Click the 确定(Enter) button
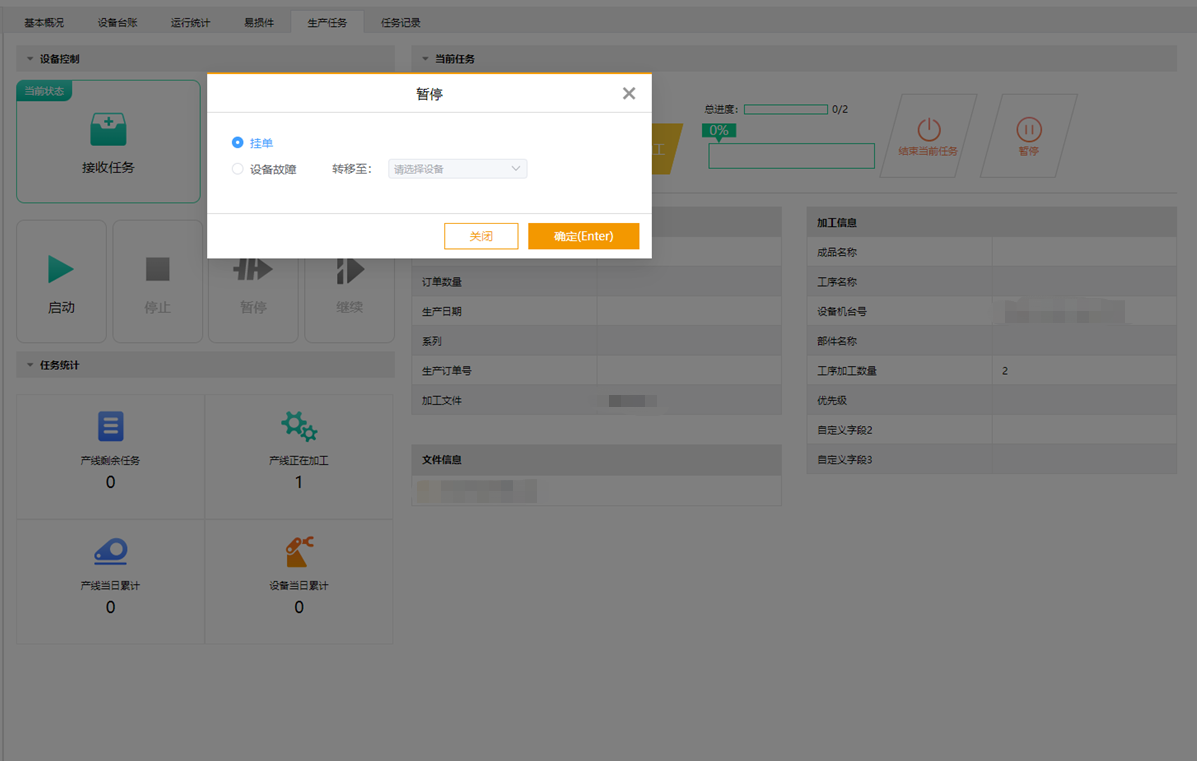This screenshot has height=761, width=1197. click(x=583, y=236)
